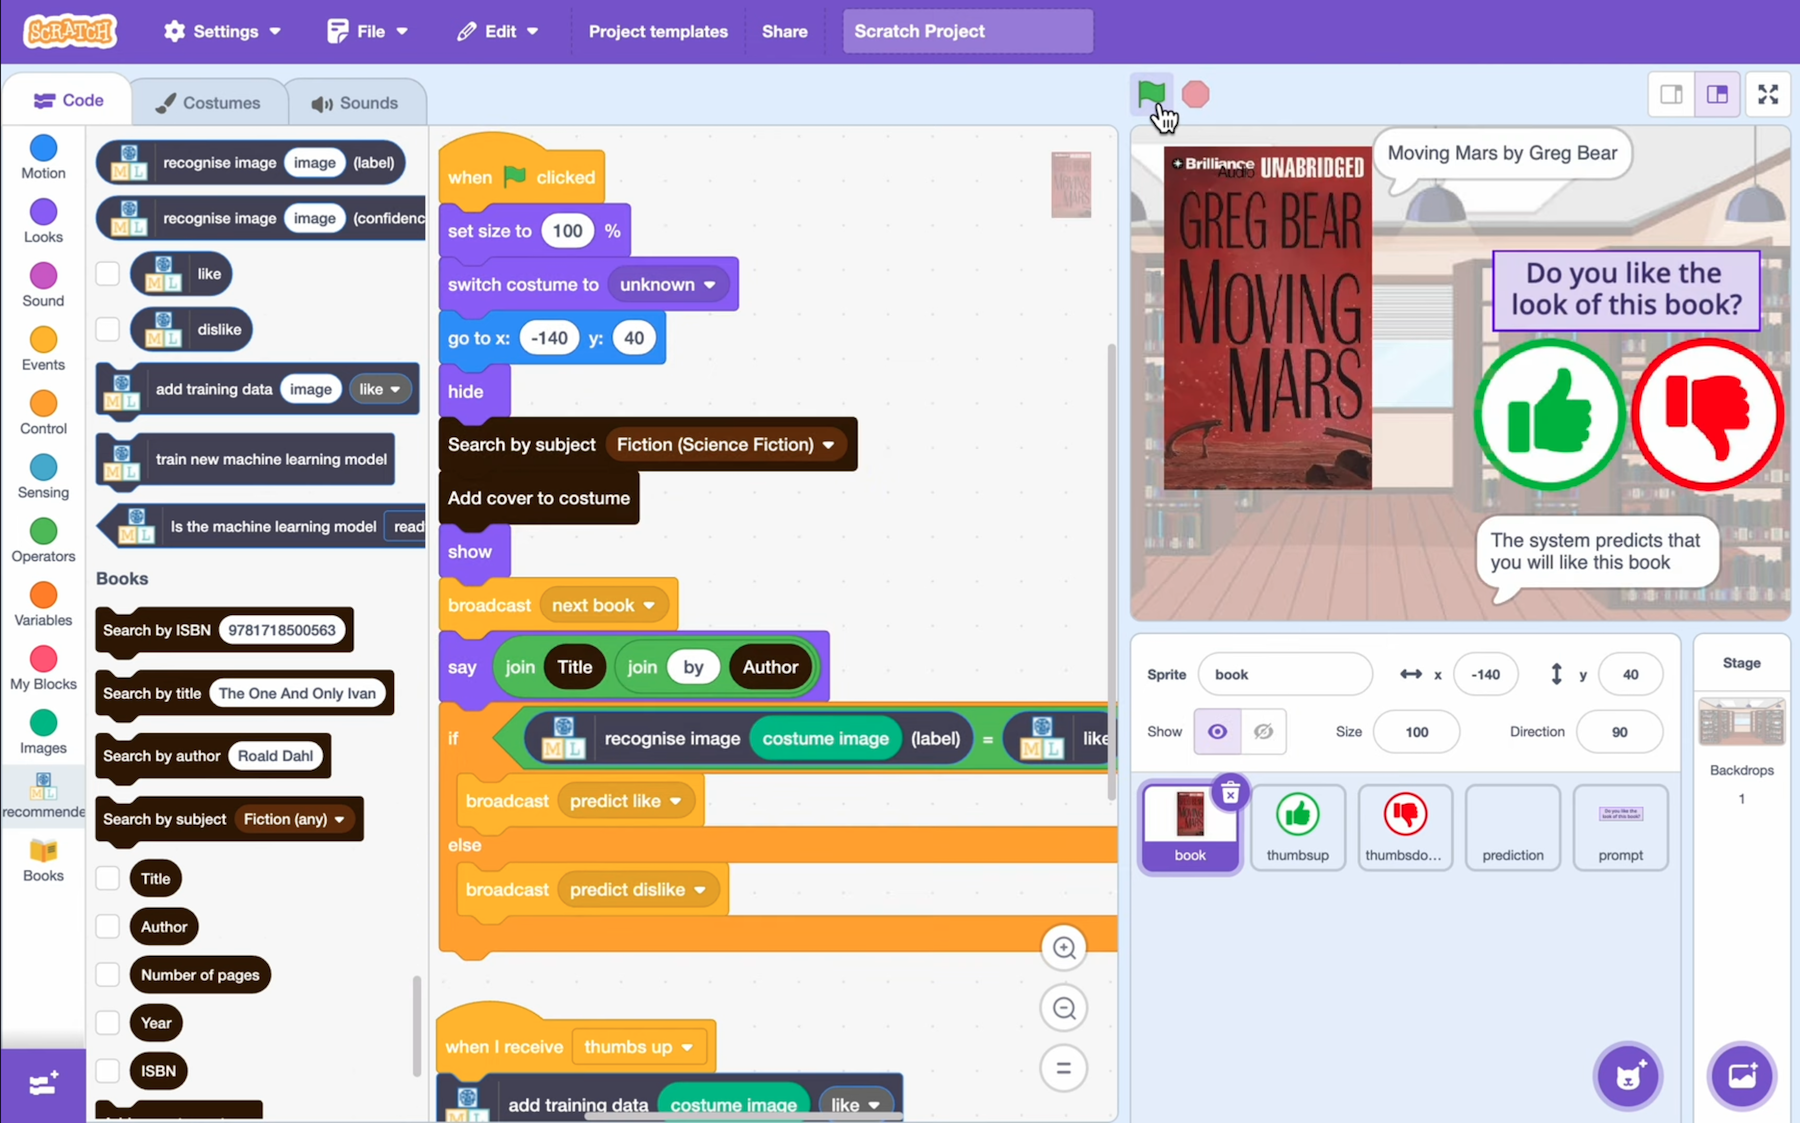Select the prediction sprite

click(x=1512, y=827)
